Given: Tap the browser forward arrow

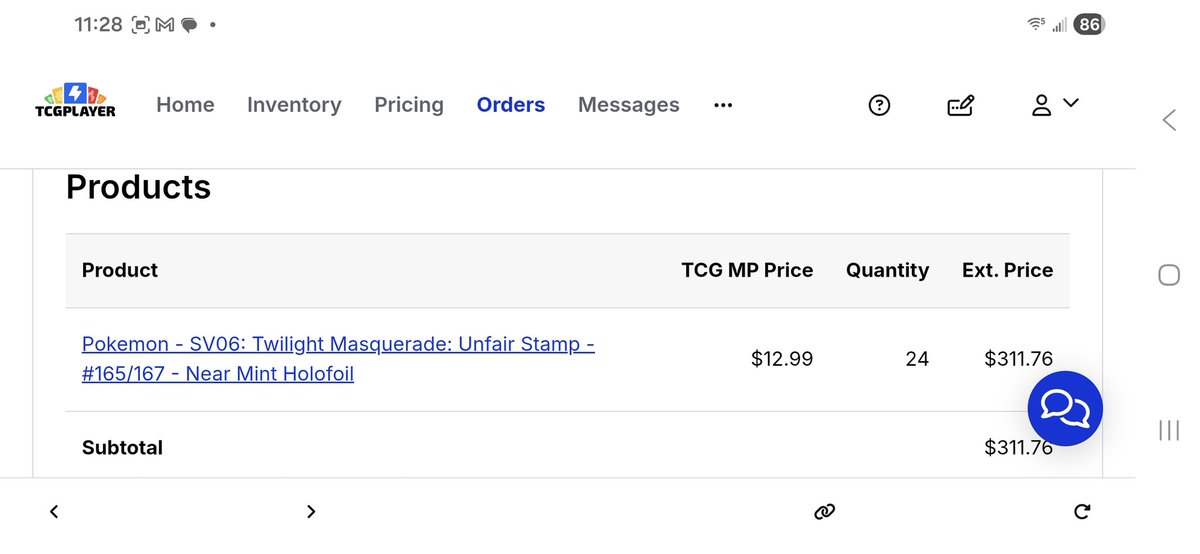Looking at the screenshot, I should [x=311, y=512].
